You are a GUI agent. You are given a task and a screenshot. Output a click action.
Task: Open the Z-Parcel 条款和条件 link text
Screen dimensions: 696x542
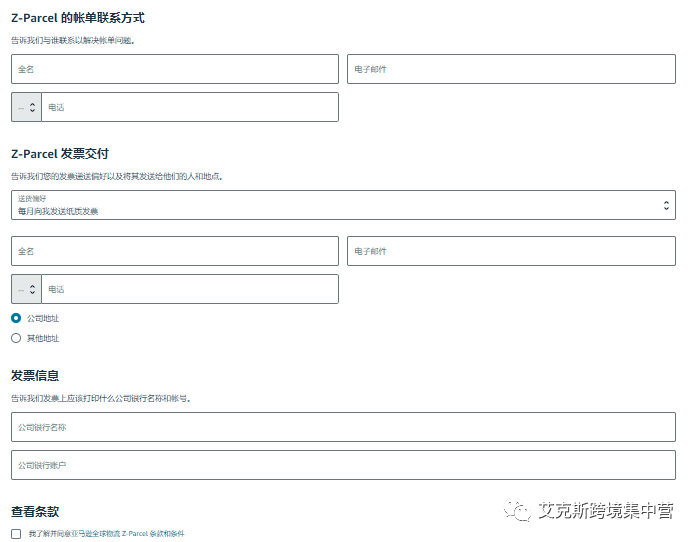point(153,534)
